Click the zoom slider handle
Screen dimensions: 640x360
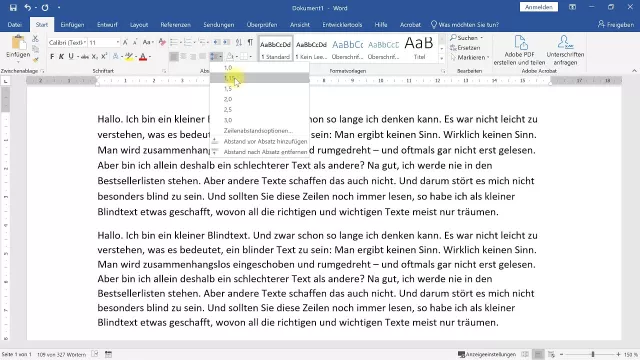(593, 354)
